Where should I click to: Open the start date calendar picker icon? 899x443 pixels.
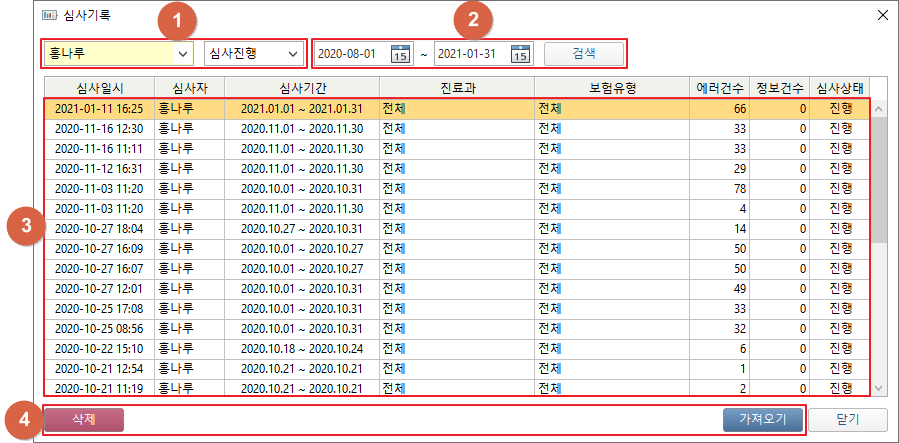click(400, 54)
